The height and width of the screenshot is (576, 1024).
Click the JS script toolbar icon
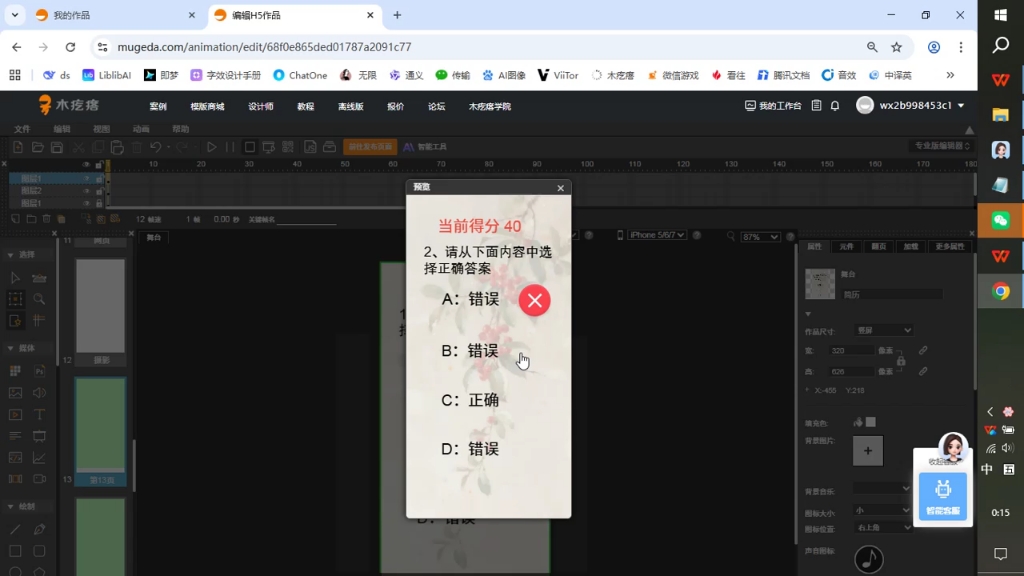(310, 147)
